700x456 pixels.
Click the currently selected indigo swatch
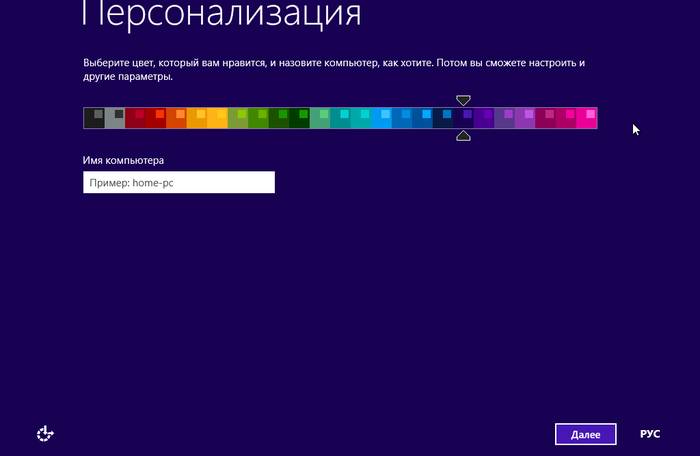pyautogui.click(x=464, y=118)
